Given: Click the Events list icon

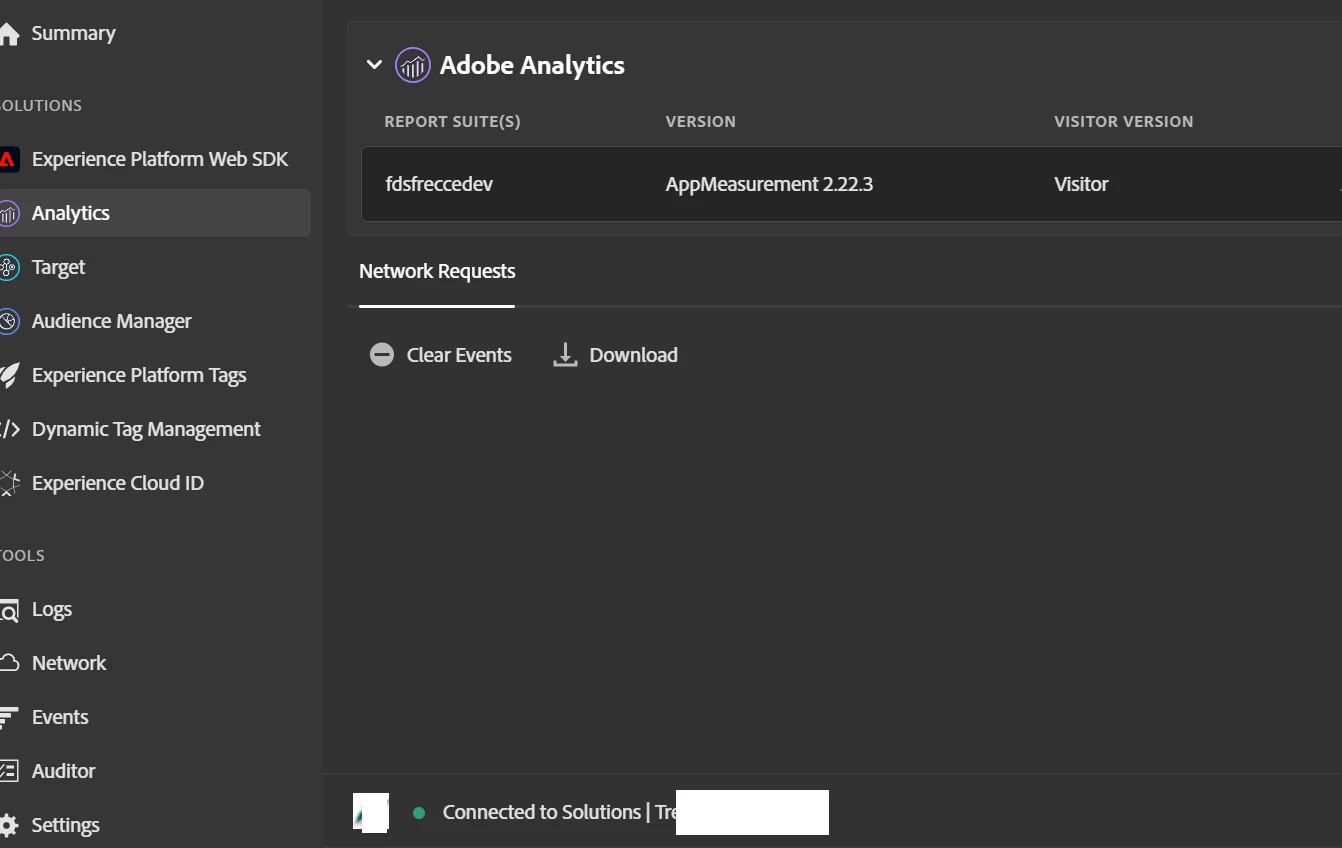Looking at the screenshot, I should coord(9,717).
